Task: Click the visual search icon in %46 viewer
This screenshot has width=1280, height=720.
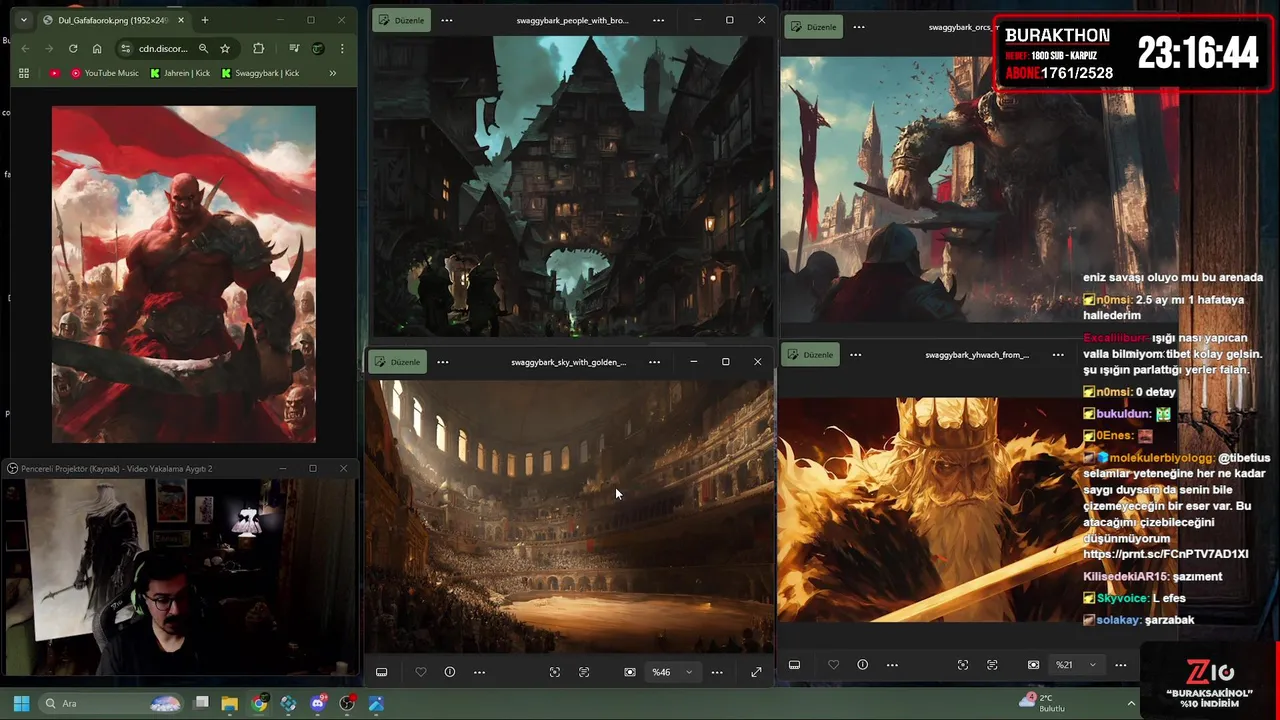Action: point(555,672)
